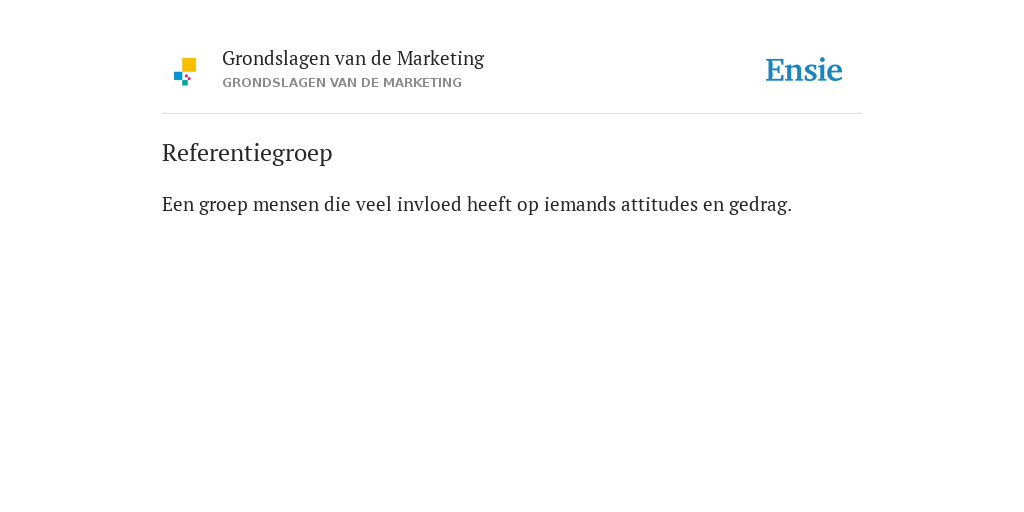This screenshot has width=1024, height=512.
Task: Click the small pink square in the logo
Action: pyautogui.click(x=188, y=77)
